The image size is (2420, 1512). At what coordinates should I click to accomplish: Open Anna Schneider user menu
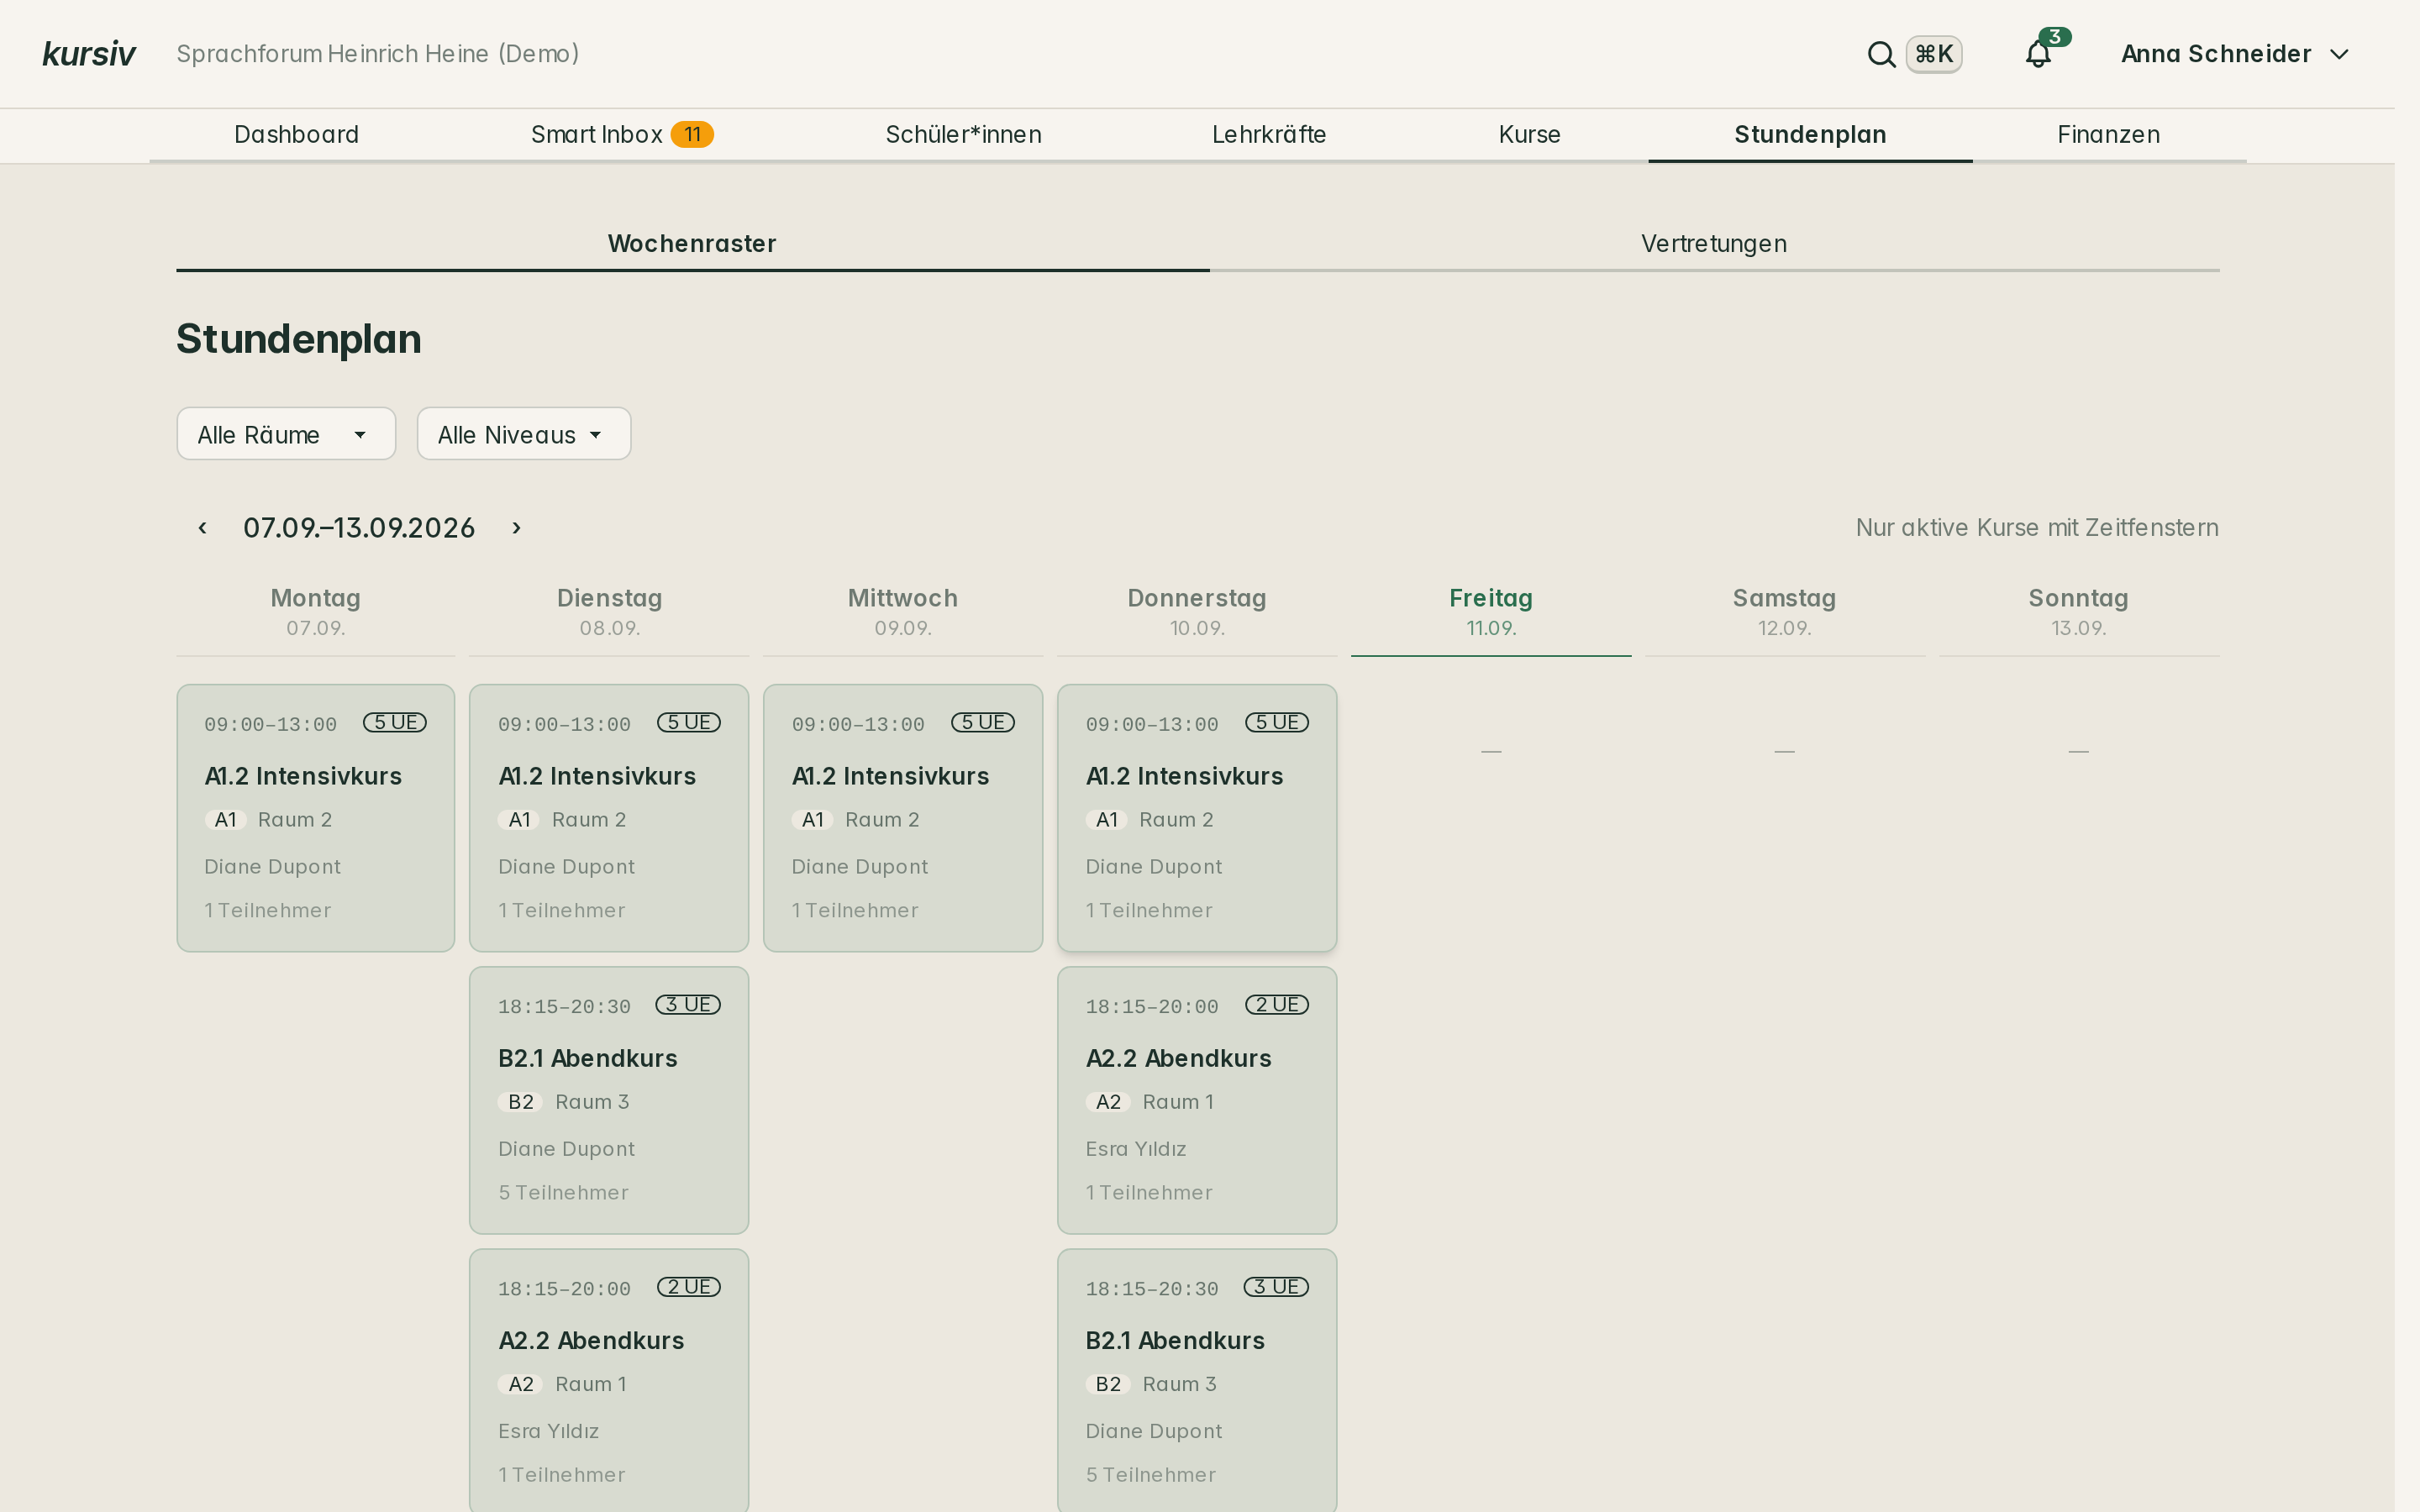pyautogui.click(x=2234, y=54)
